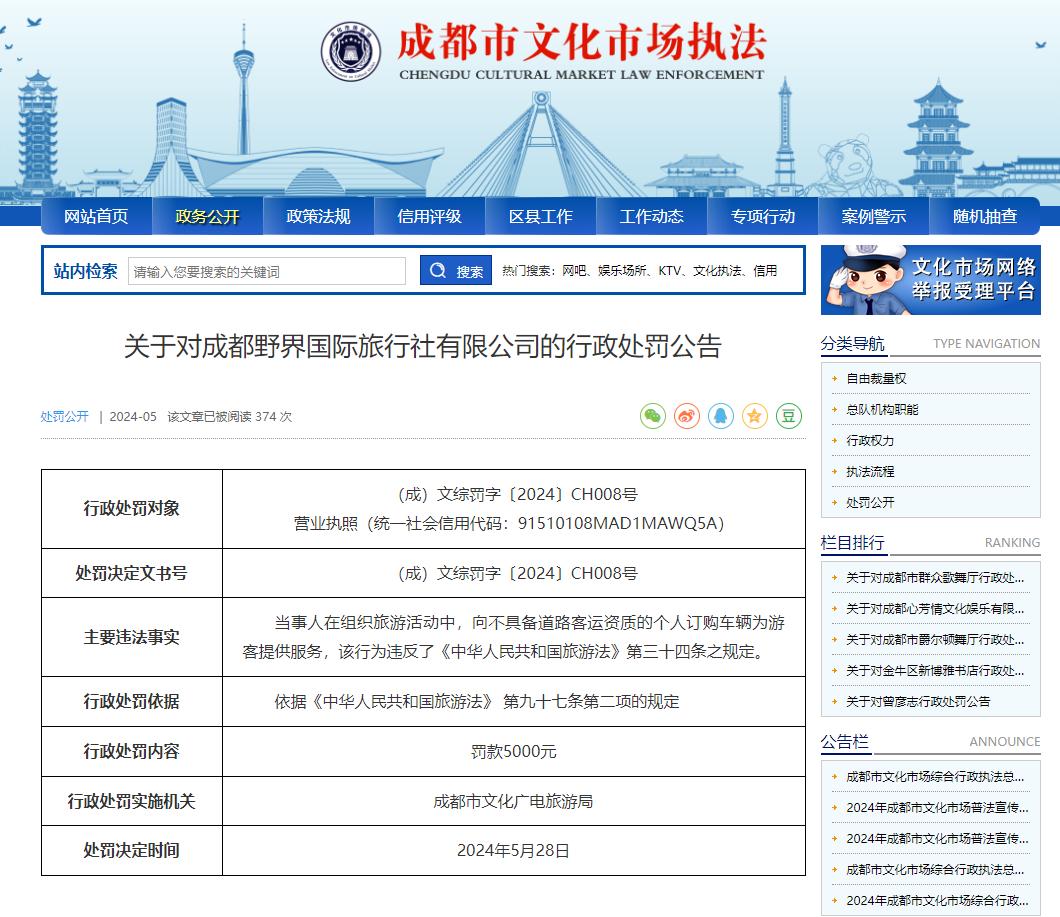Open 自由裁量权 in category navigation
1060x917 pixels.
tap(876, 379)
